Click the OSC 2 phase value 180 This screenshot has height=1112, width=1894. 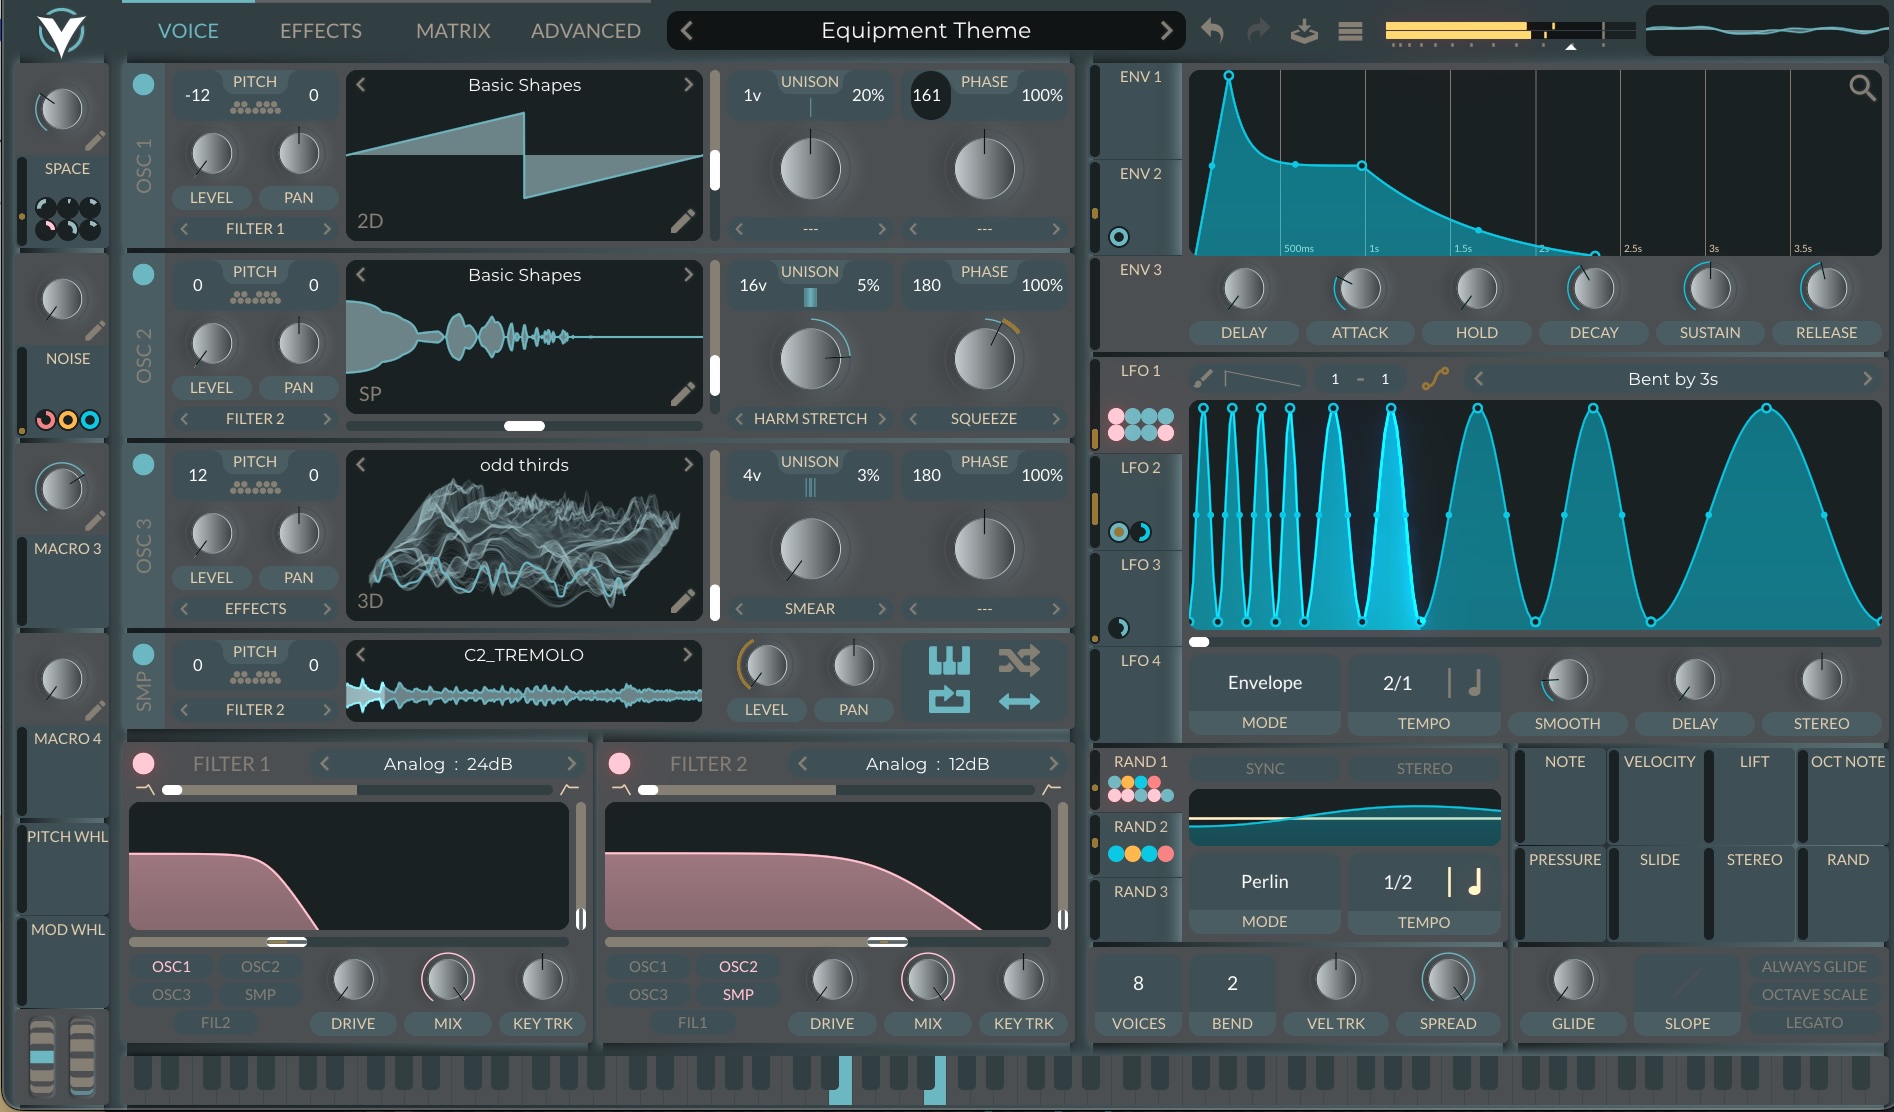tap(926, 285)
